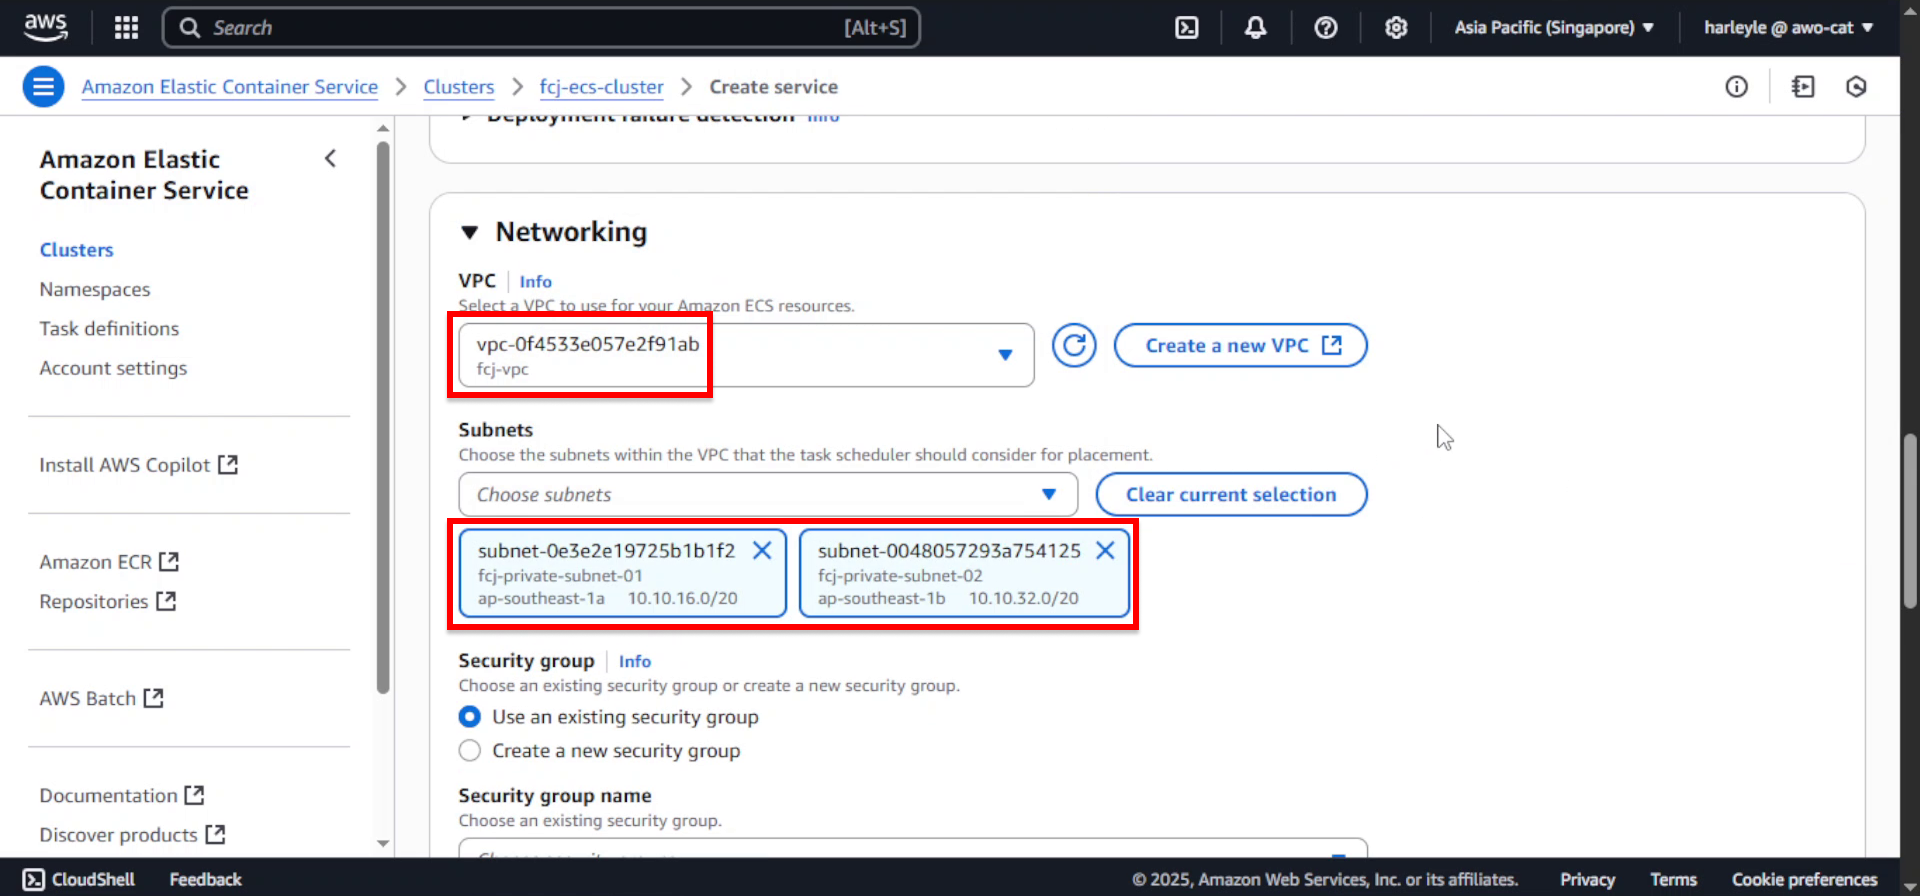
Task: Open Namespaces in the sidebar
Action: tap(95, 289)
